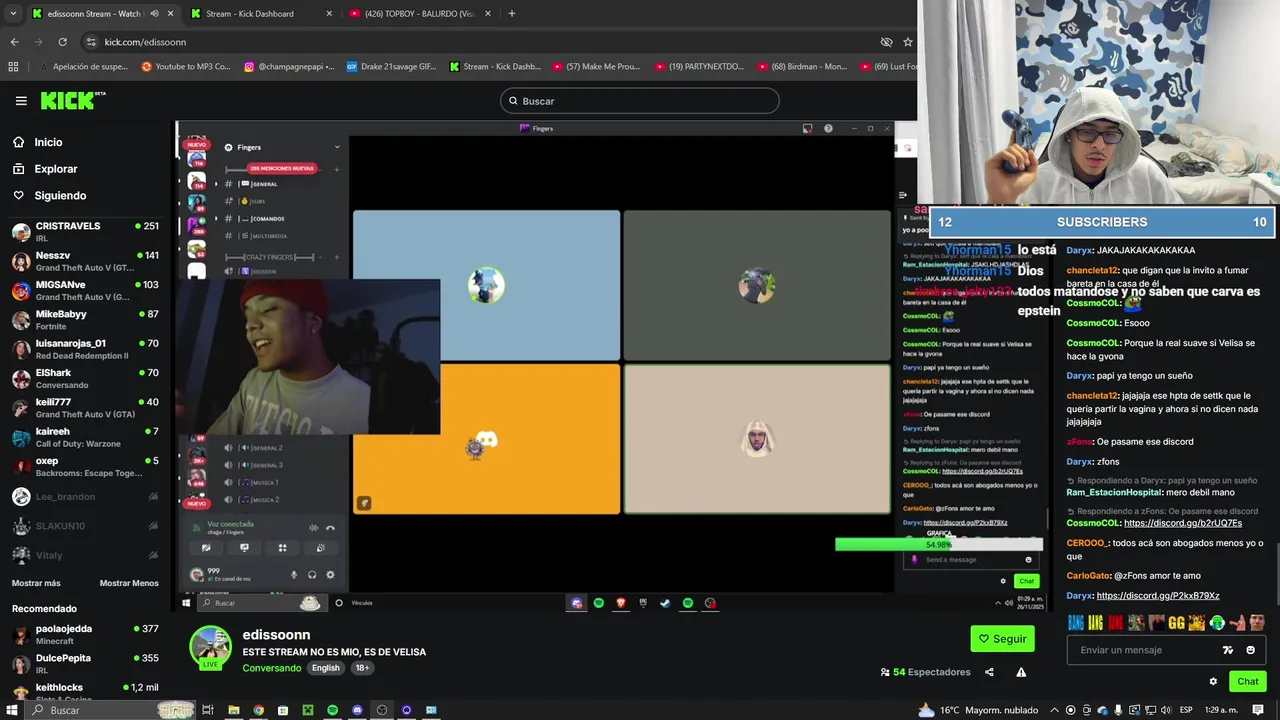Open the kelli777 channel
The image size is (1280, 720).
[x=85, y=408]
